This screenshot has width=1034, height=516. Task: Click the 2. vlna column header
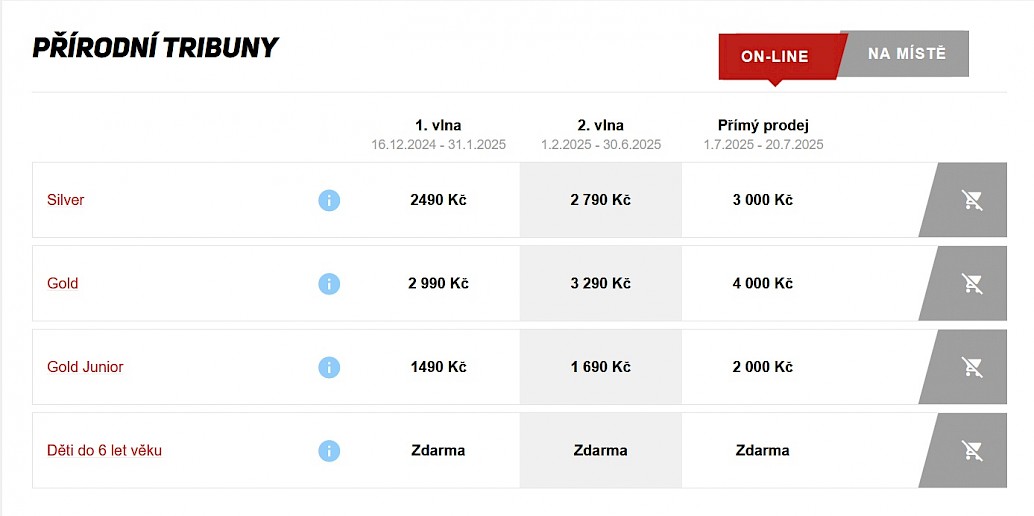tap(600, 125)
